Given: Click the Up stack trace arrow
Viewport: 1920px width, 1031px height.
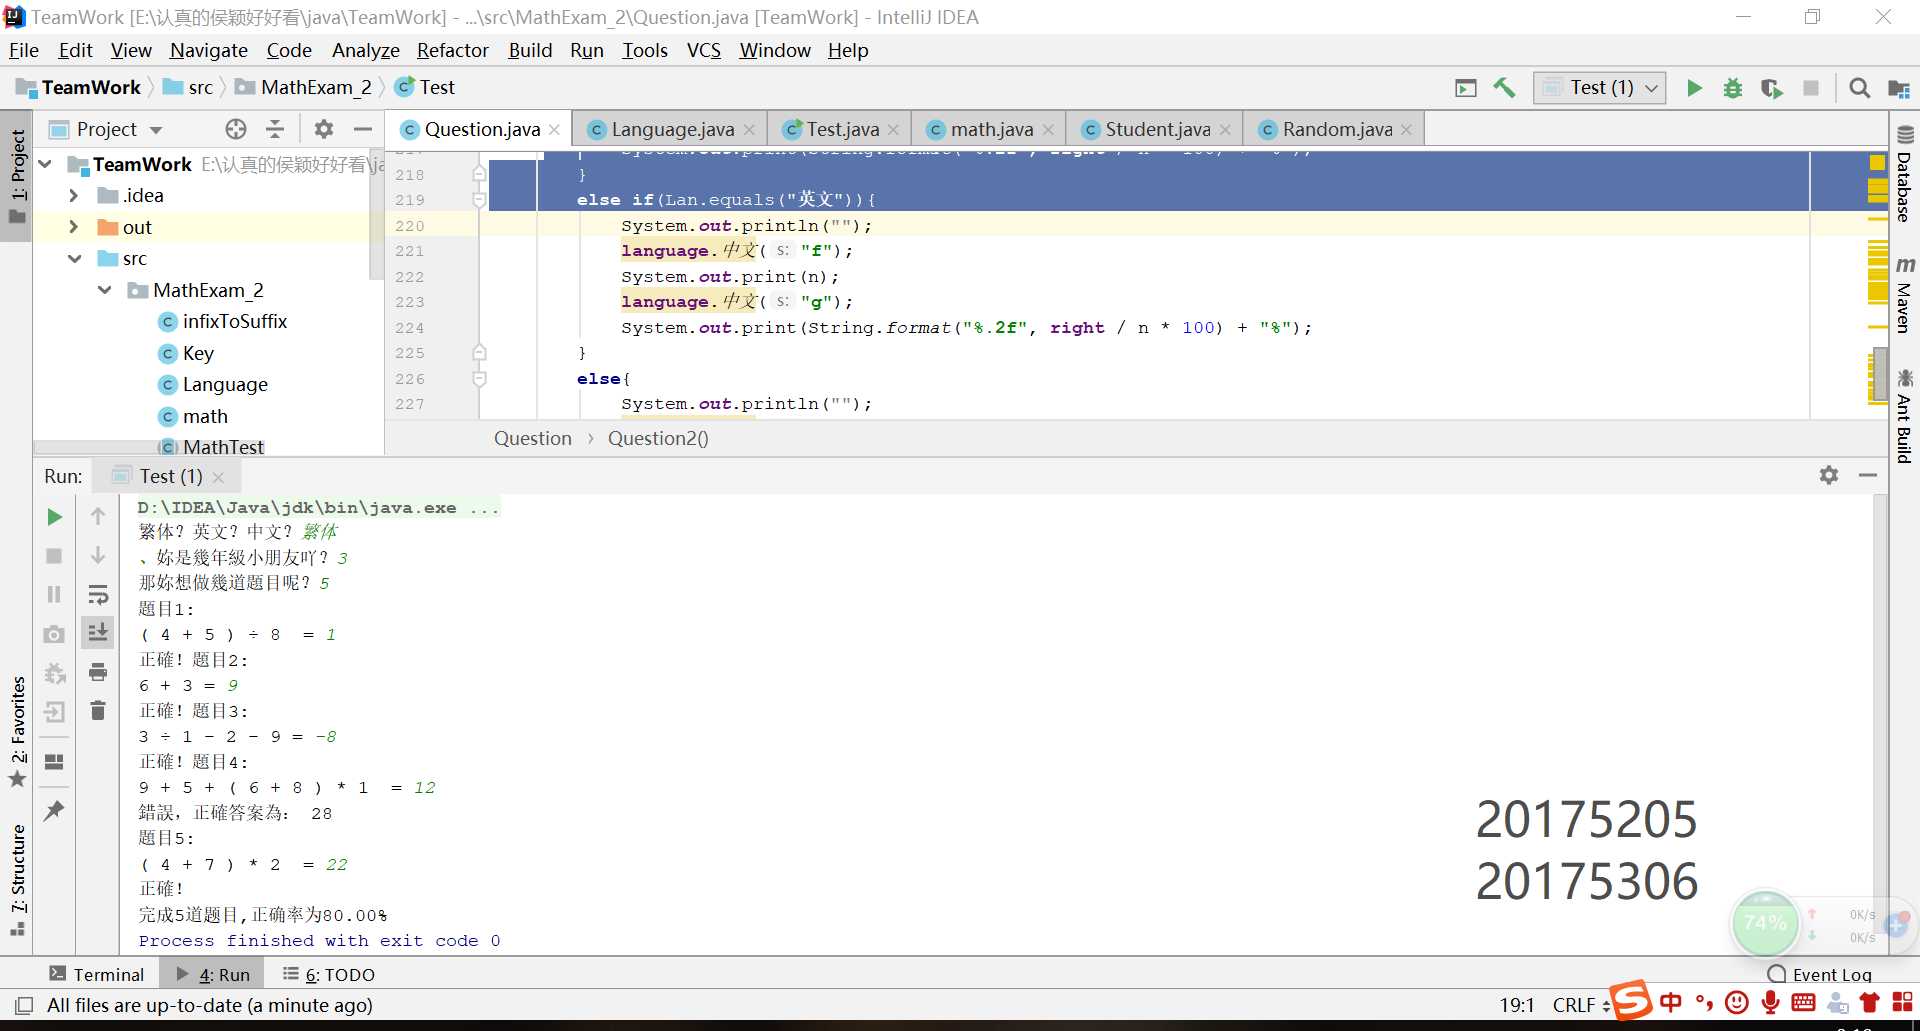Looking at the screenshot, I should click(x=98, y=517).
